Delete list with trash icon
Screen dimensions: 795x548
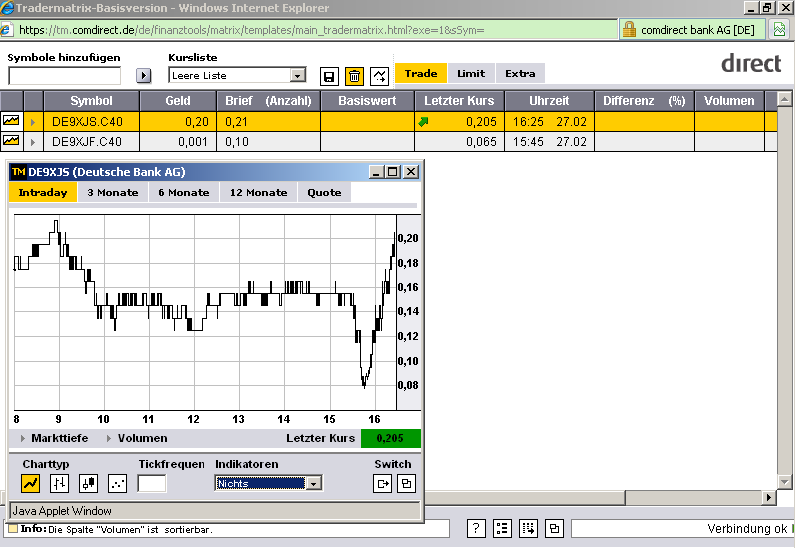coord(354,77)
